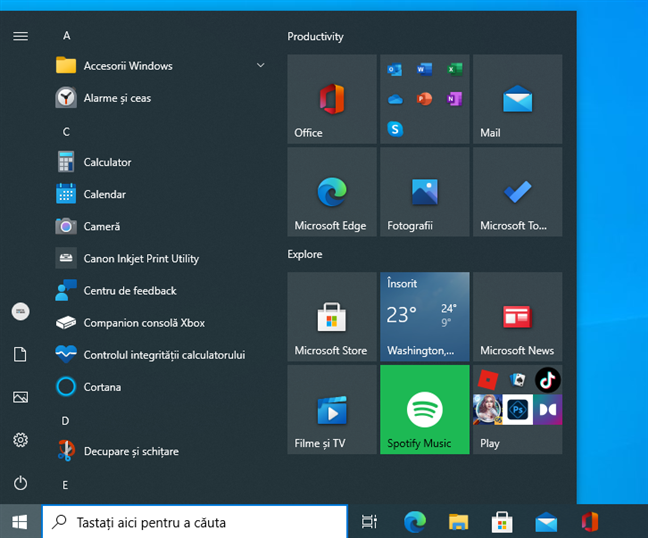The width and height of the screenshot is (648, 538).
Task: Open the Filme și TV tile
Action: pyautogui.click(x=331, y=409)
